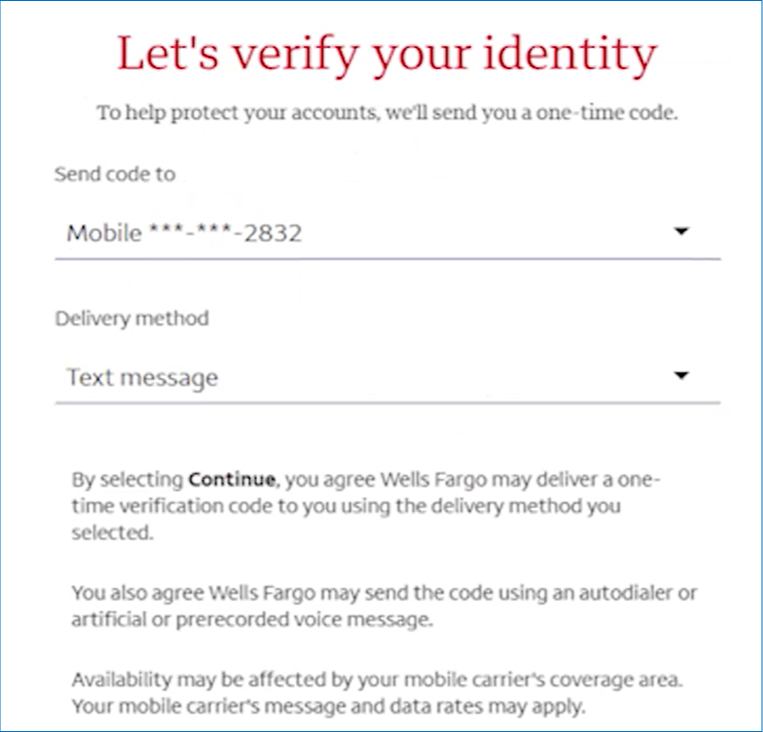Click the "Send code to" field label

pos(115,174)
